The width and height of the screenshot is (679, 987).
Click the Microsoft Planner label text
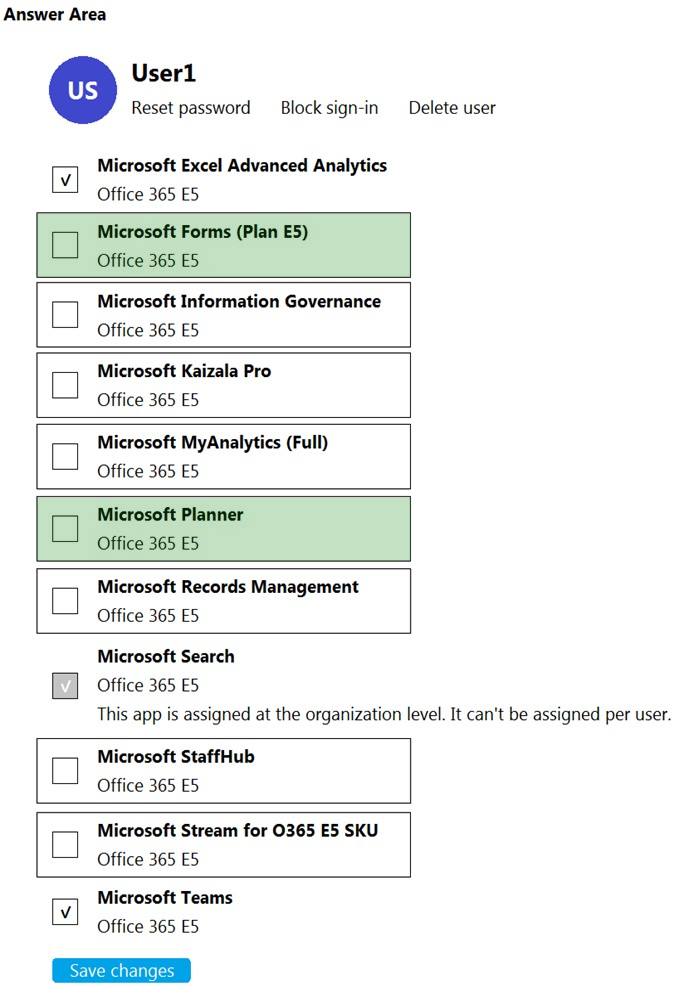click(x=170, y=515)
